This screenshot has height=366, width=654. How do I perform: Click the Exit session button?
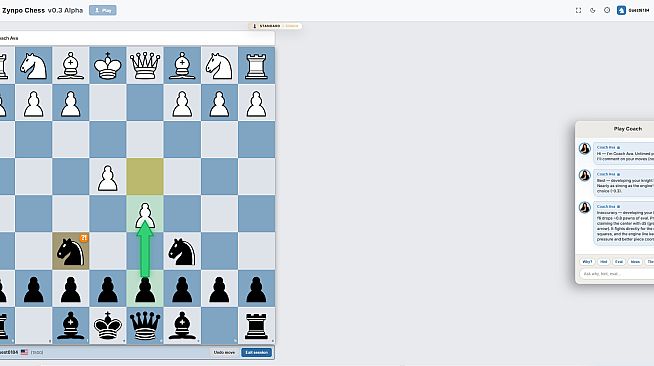(x=257, y=352)
